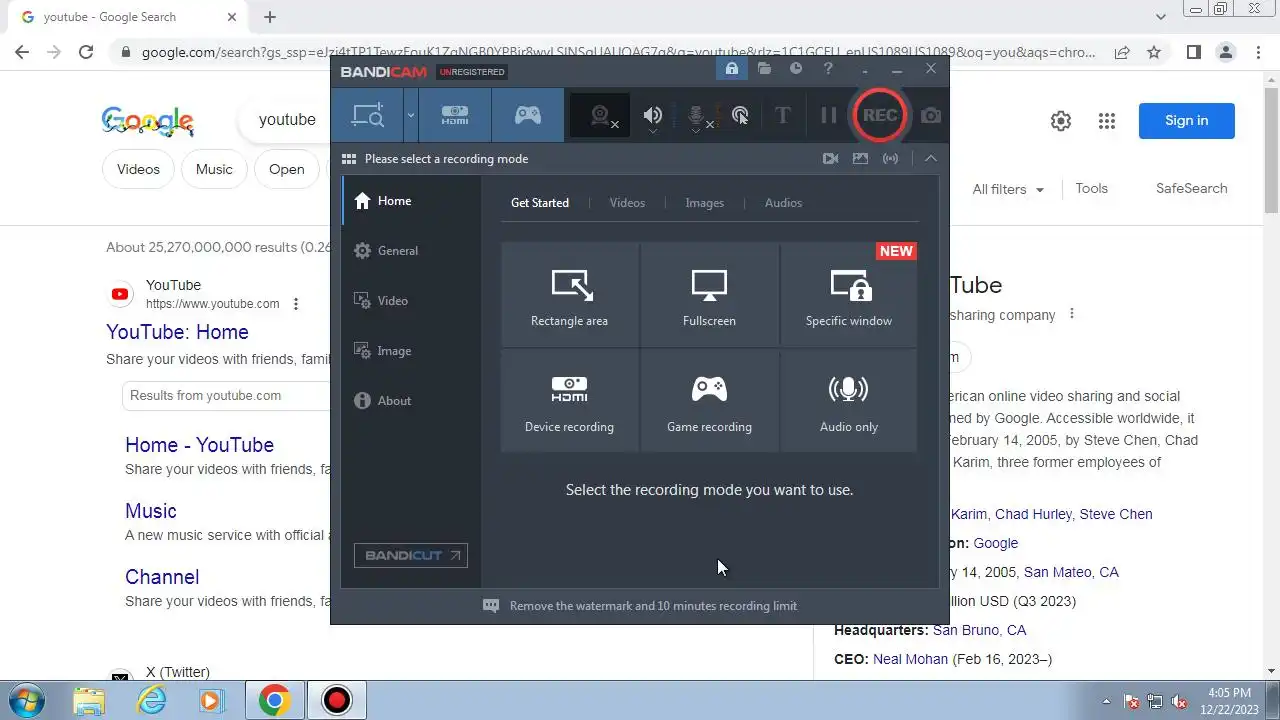Open Chrome tab search dropdown arrow
Viewport: 1280px width, 720px height.
click(x=1161, y=17)
